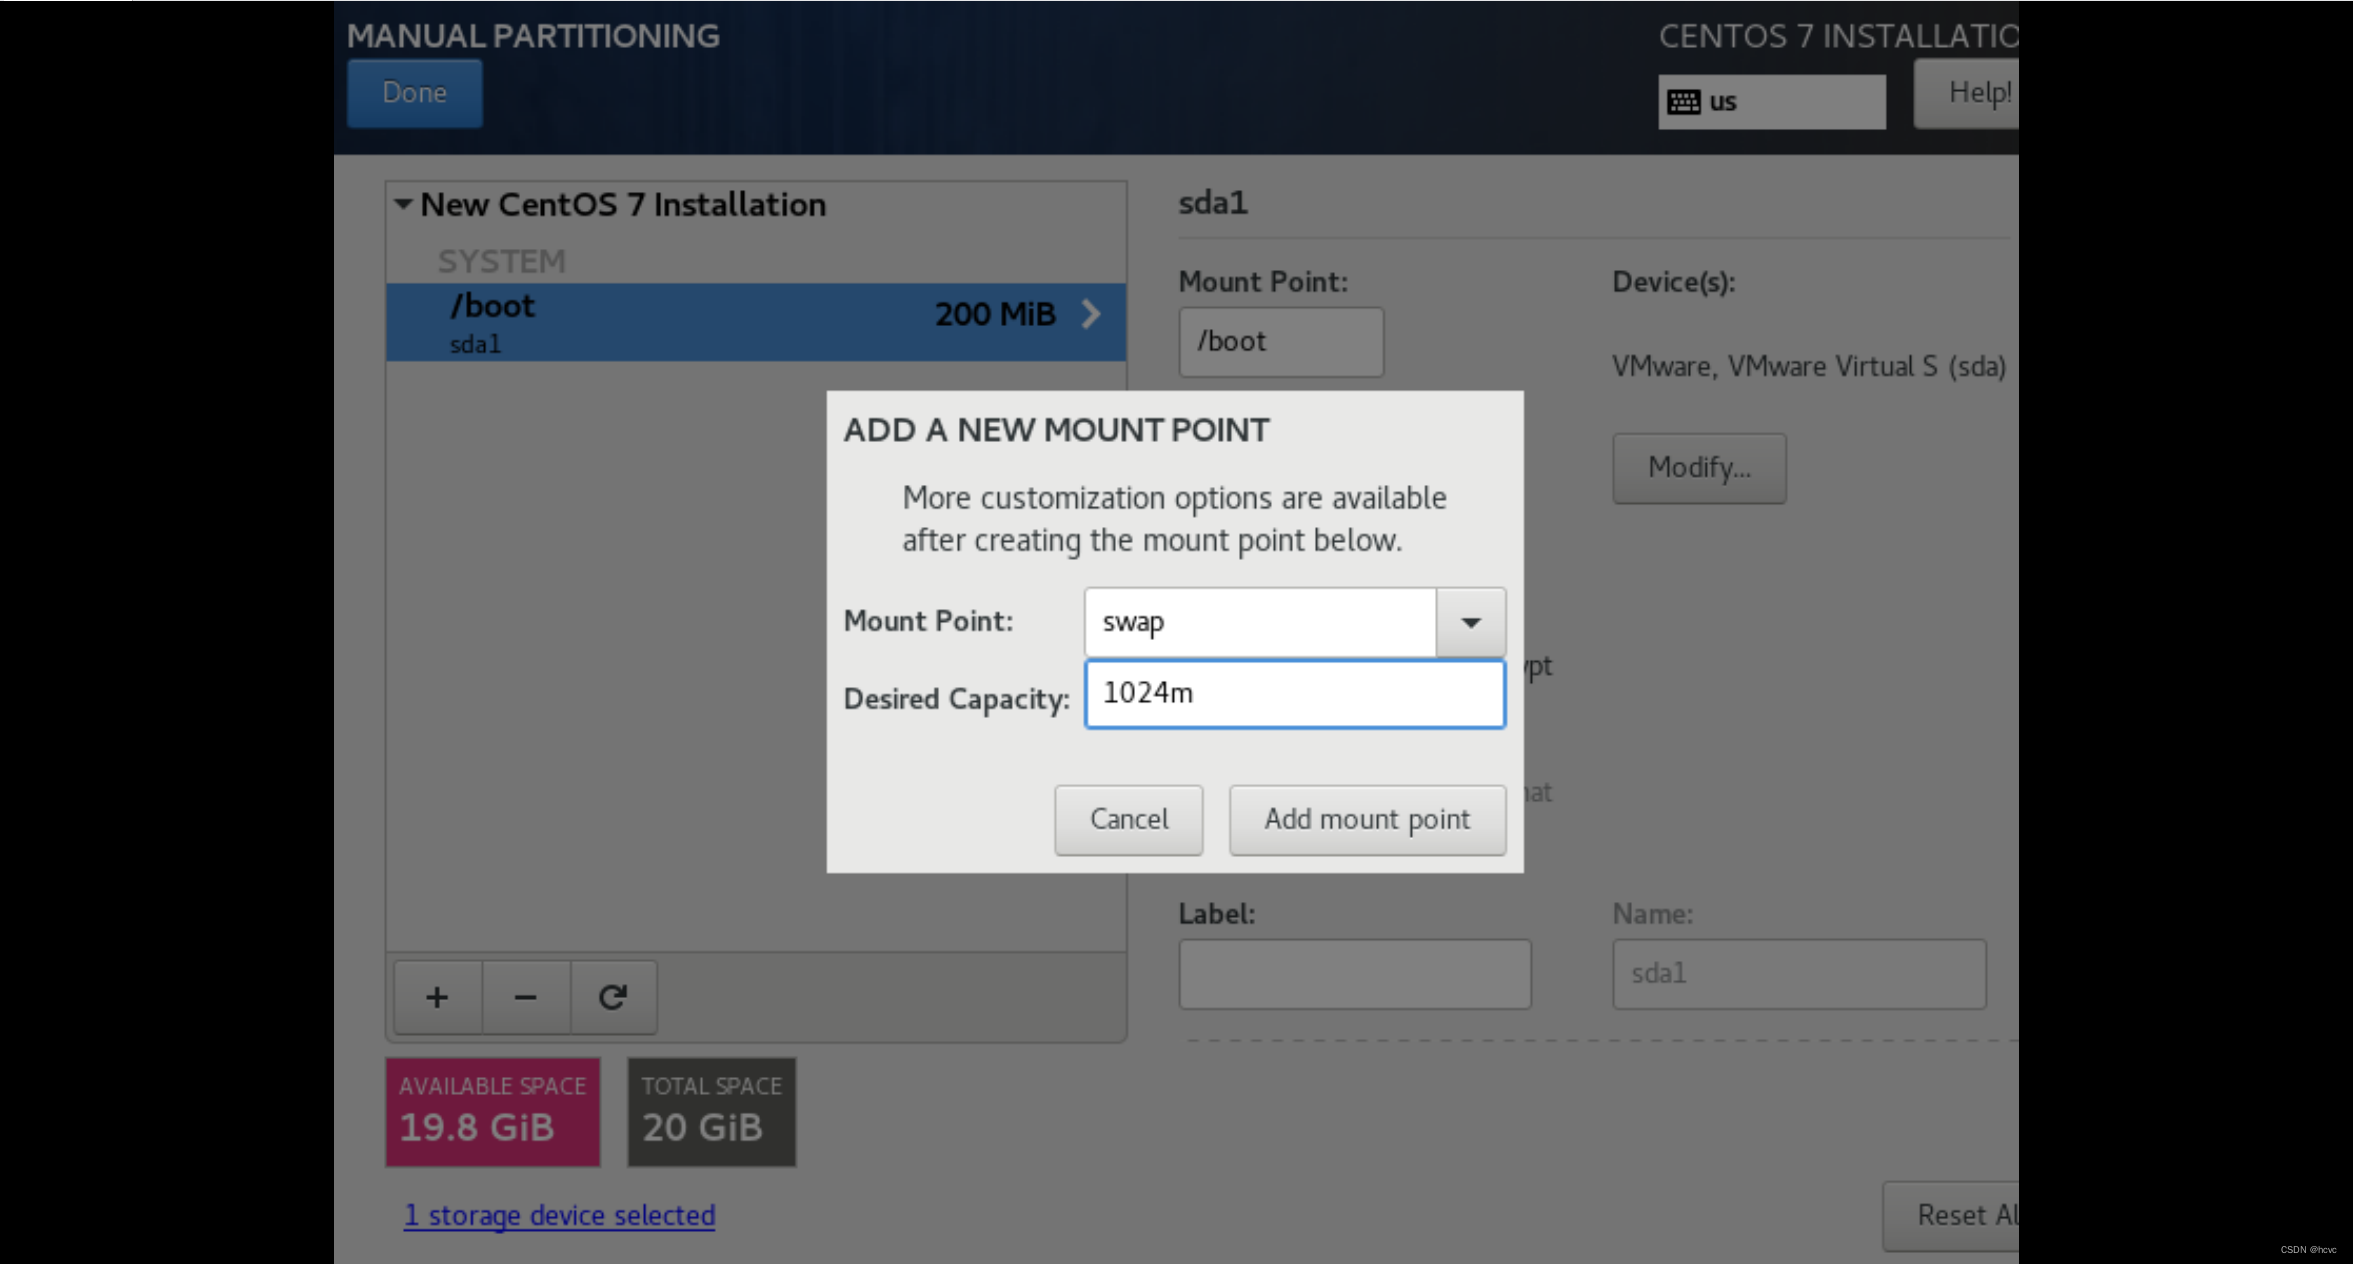Viewport: 2353px width, 1264px height.
Task: Click the Add mount point button
Action: click(x=1367, y=819)
